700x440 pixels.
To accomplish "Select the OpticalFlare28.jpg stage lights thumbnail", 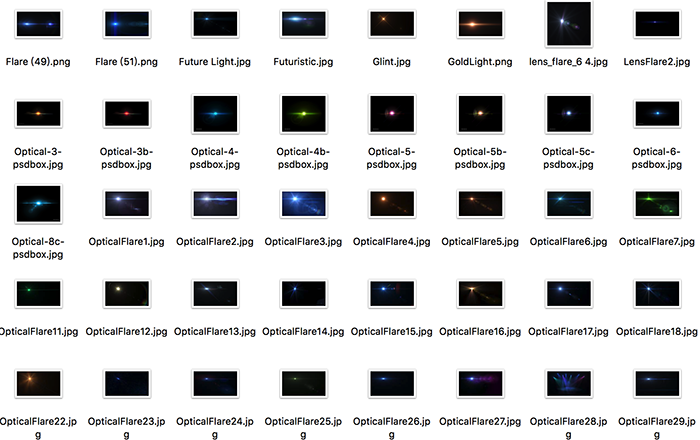I will pyautogui.click(x=569, y=383).
